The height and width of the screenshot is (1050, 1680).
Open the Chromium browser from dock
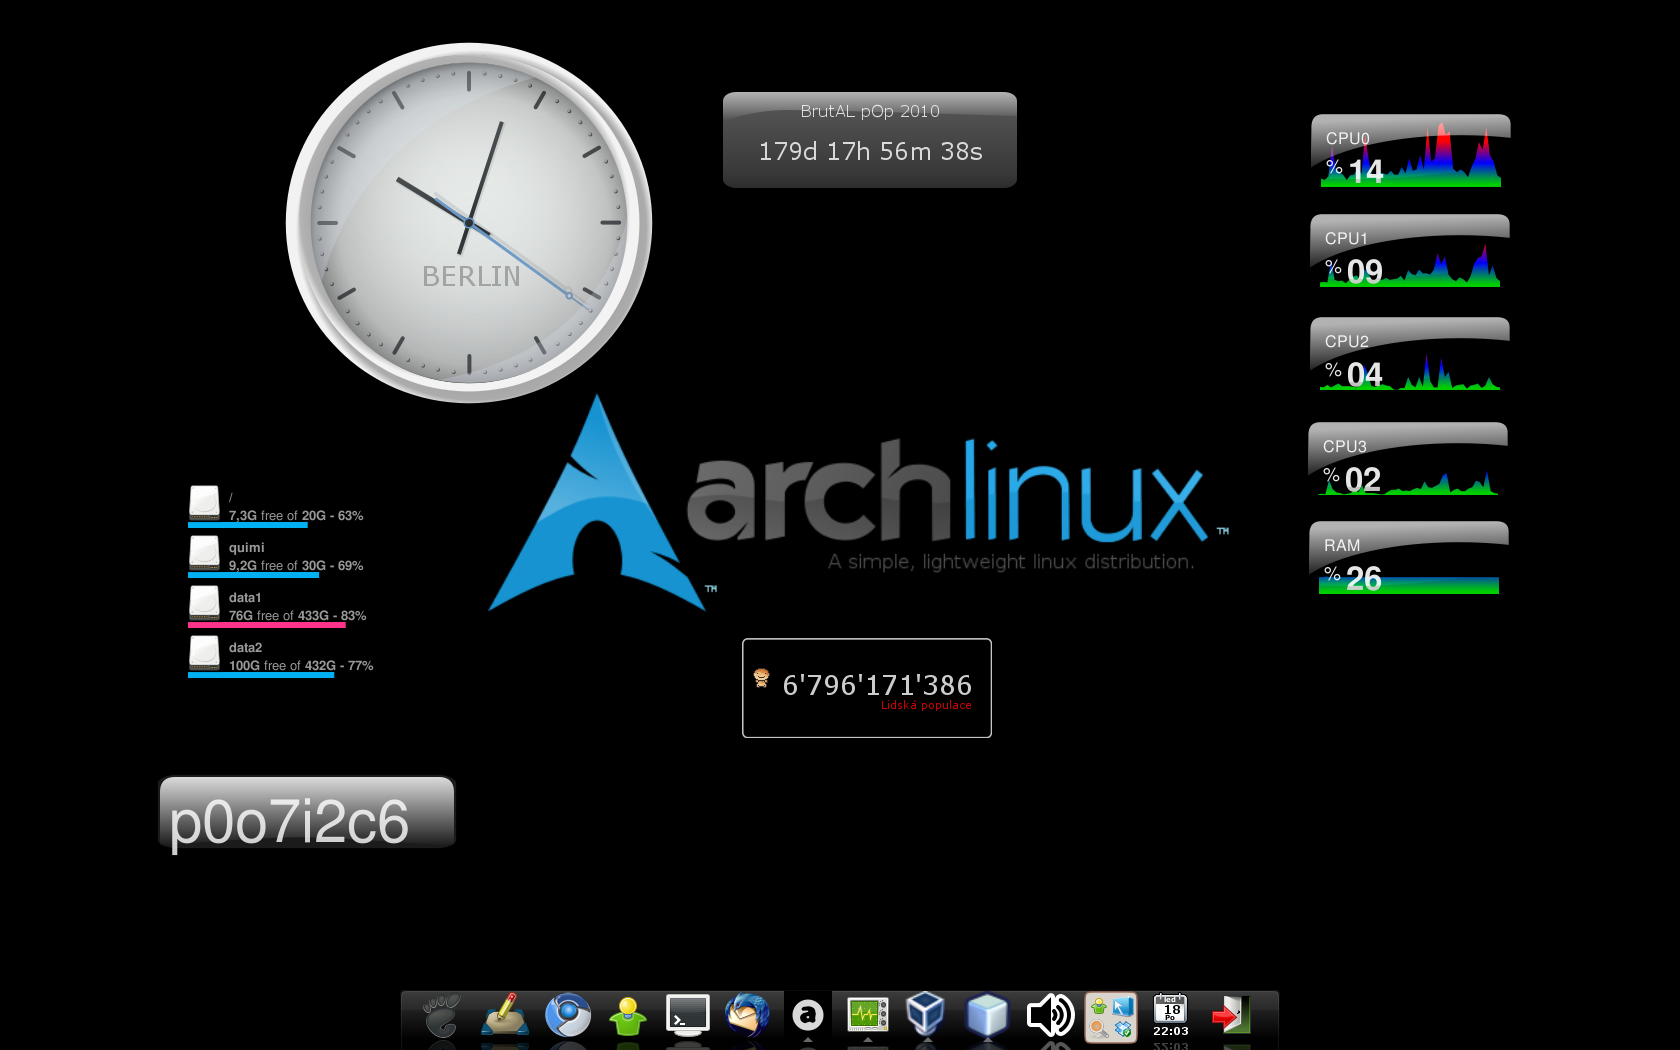[x=568, y=1016]
